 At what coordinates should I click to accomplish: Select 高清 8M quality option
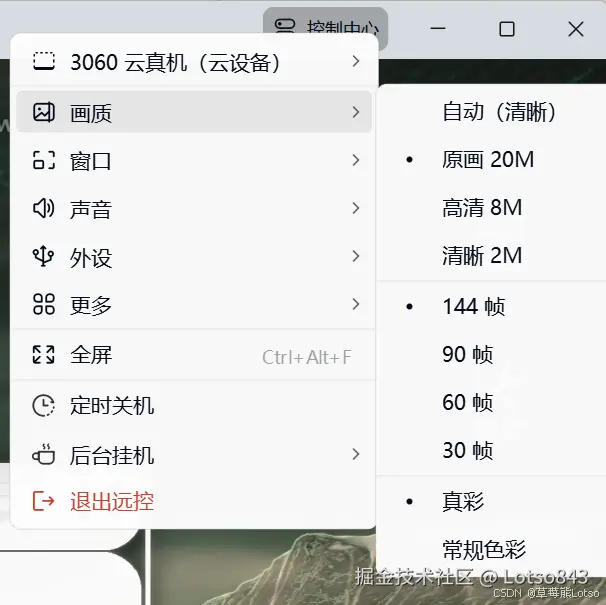coord(492,208)
